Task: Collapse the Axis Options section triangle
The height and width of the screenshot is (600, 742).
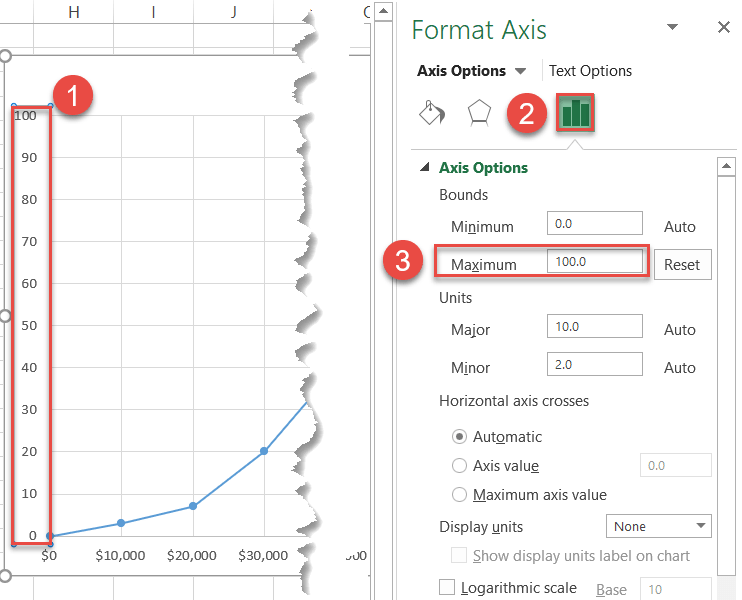Action: [x=425, y=167]
